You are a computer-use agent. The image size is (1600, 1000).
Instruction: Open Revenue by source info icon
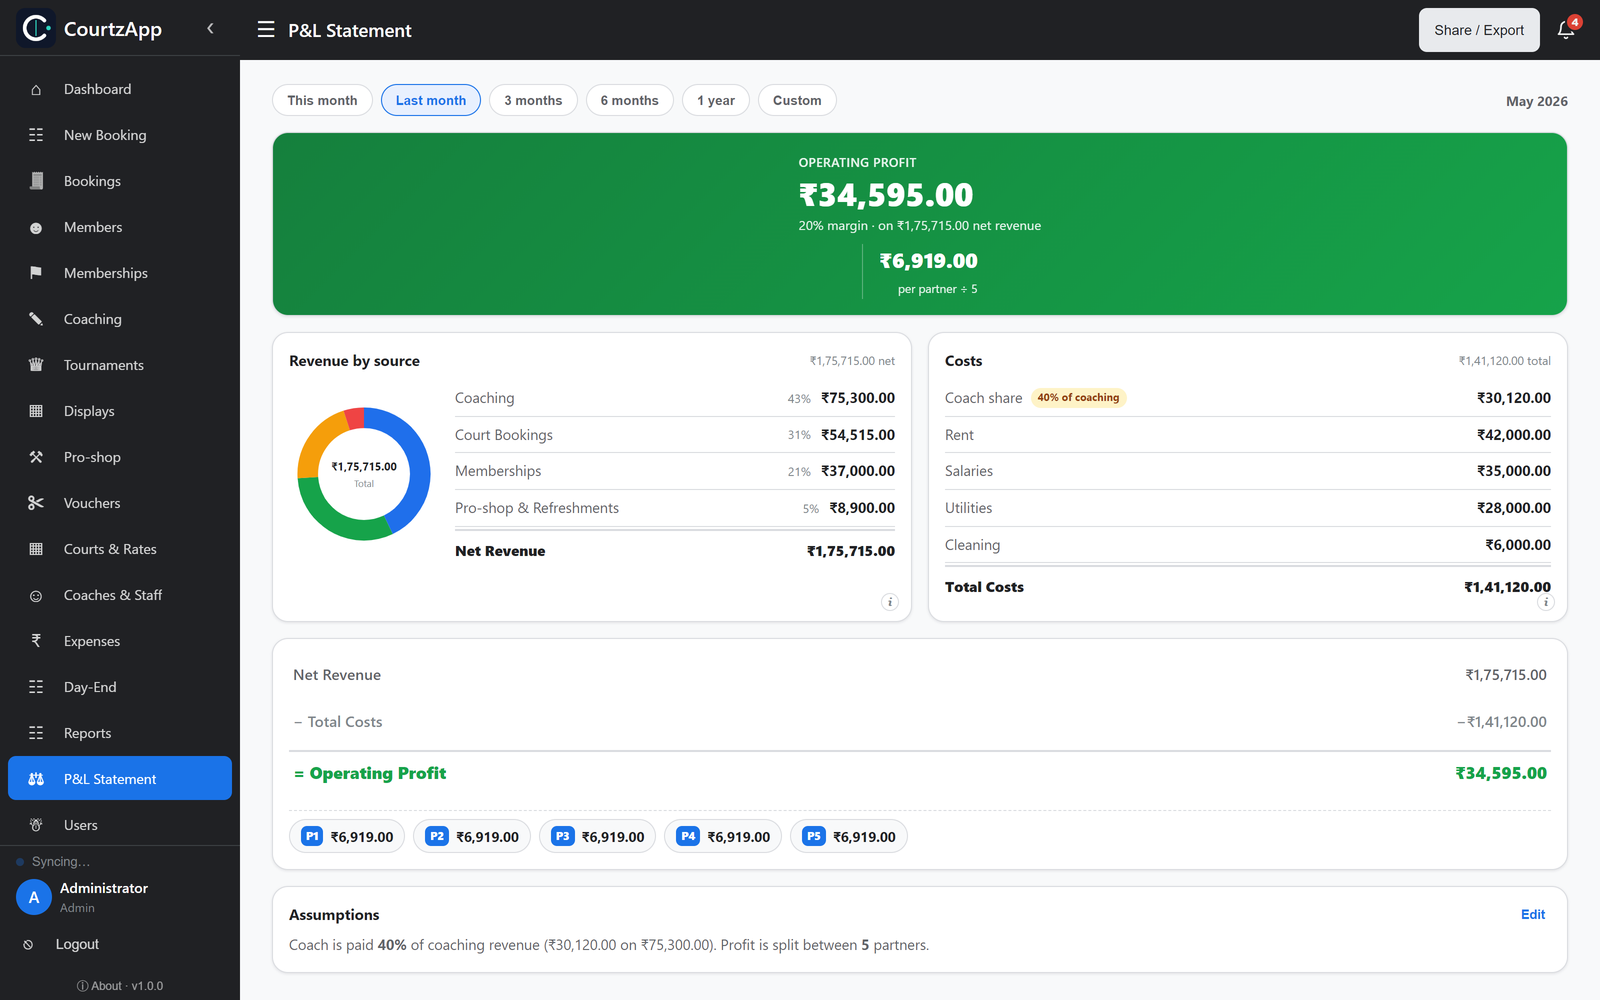(x=890, y=602)
